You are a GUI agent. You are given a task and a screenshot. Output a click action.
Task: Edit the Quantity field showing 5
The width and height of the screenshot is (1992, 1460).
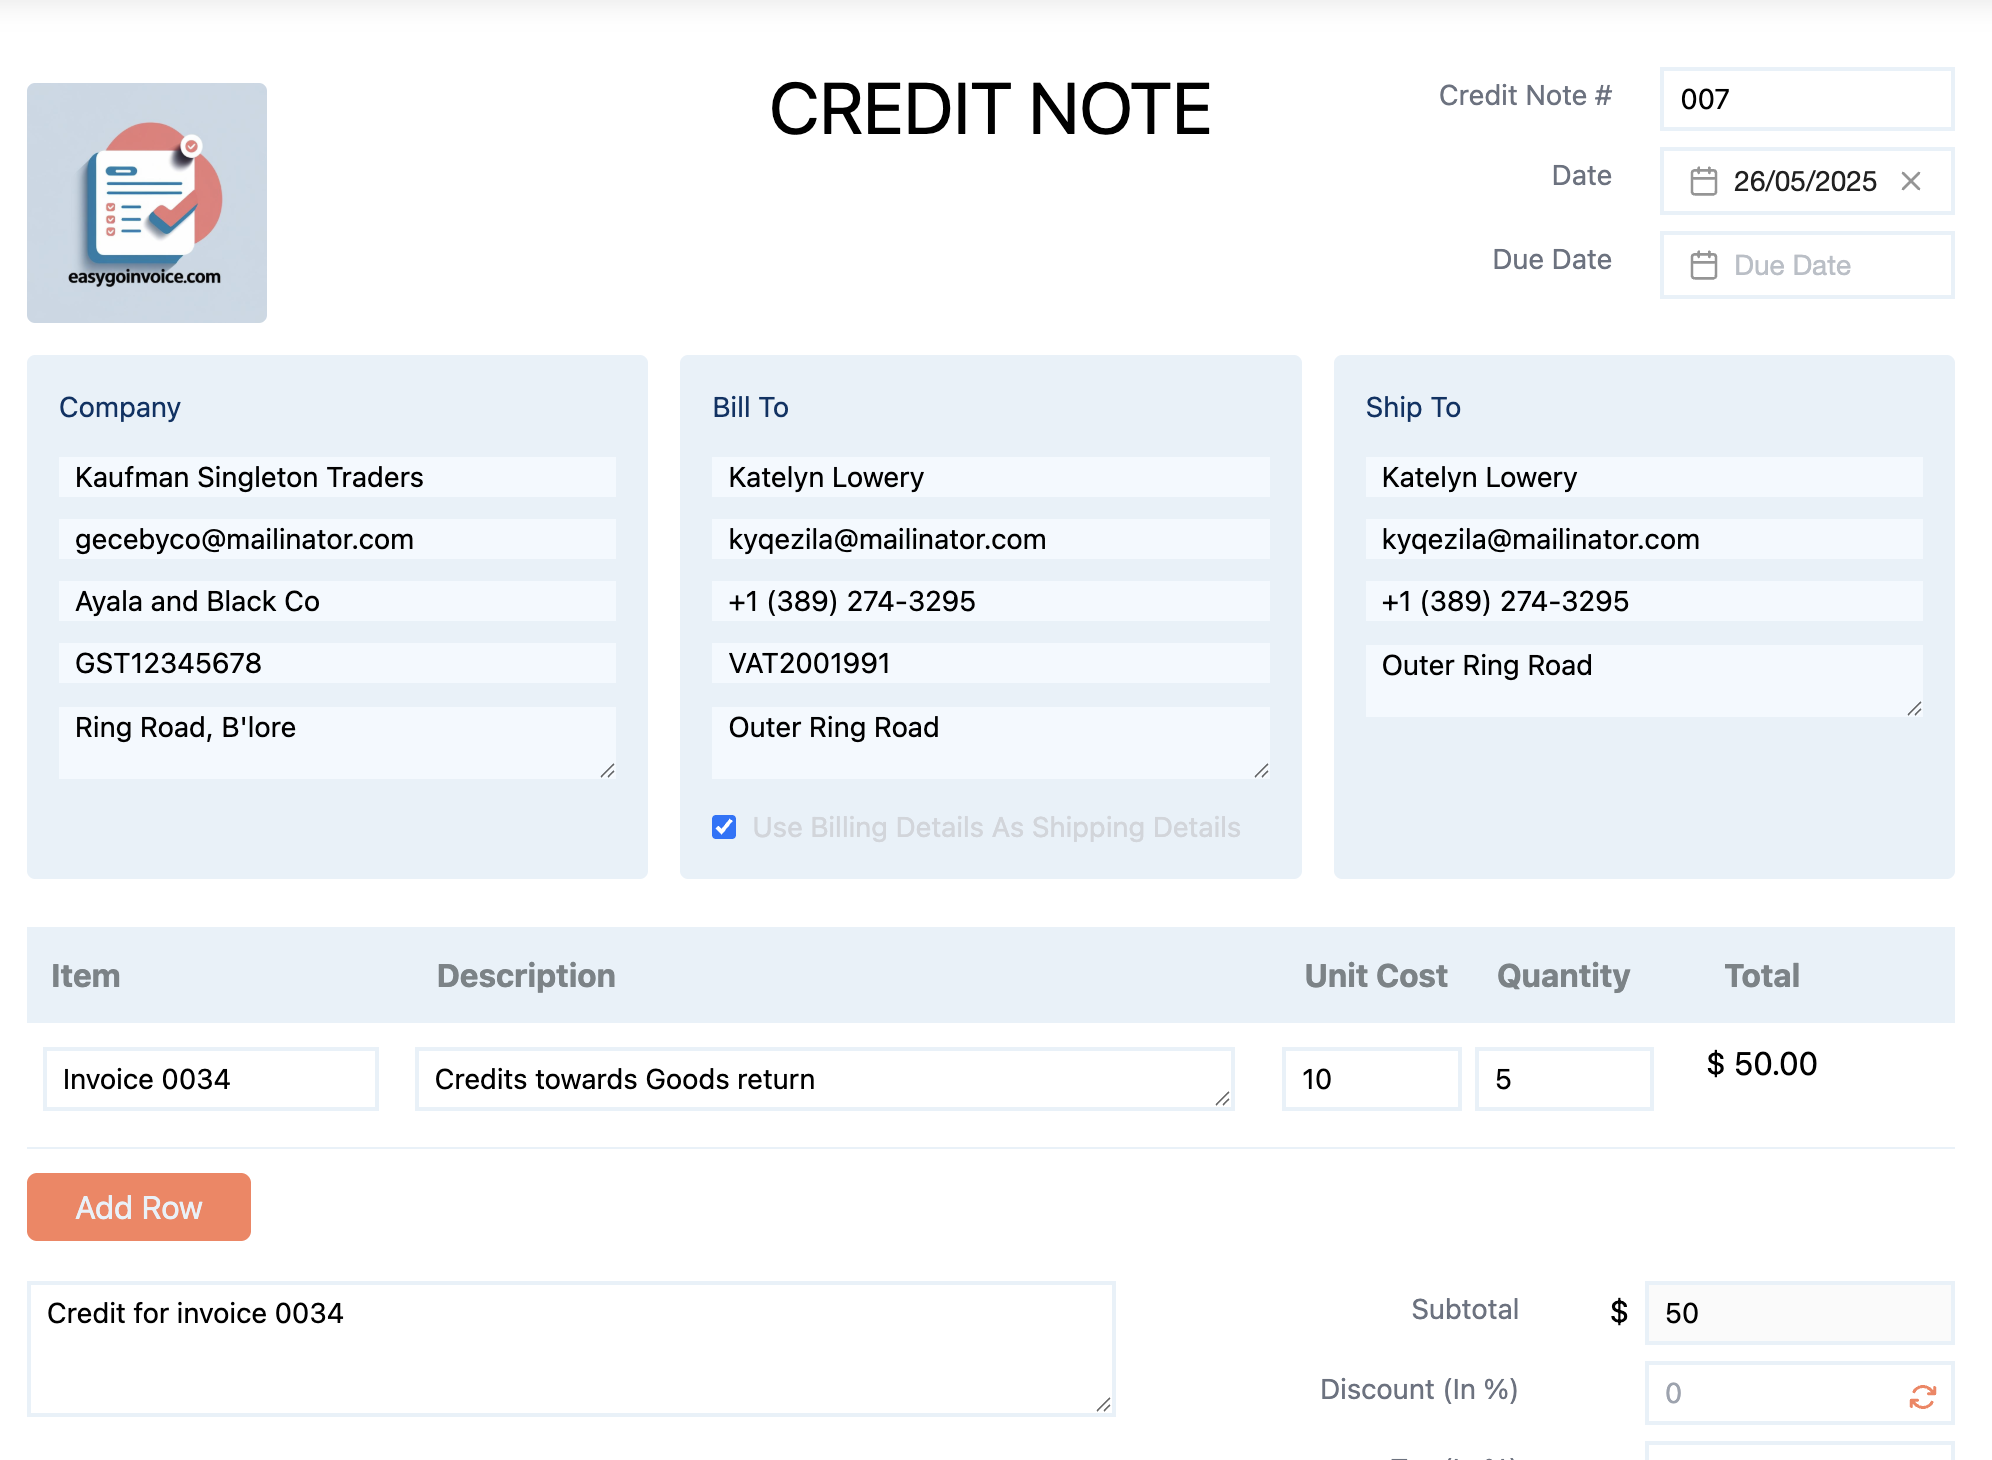coord(1563,1079)
